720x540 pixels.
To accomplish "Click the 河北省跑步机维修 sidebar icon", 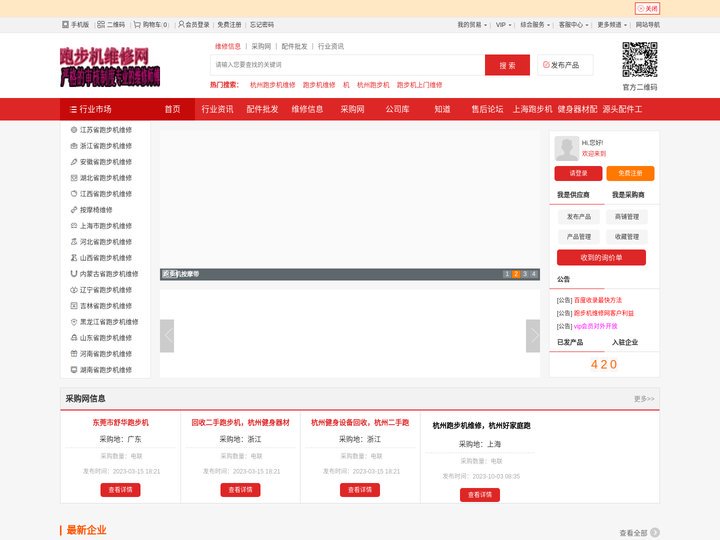I will click(73, 242).
